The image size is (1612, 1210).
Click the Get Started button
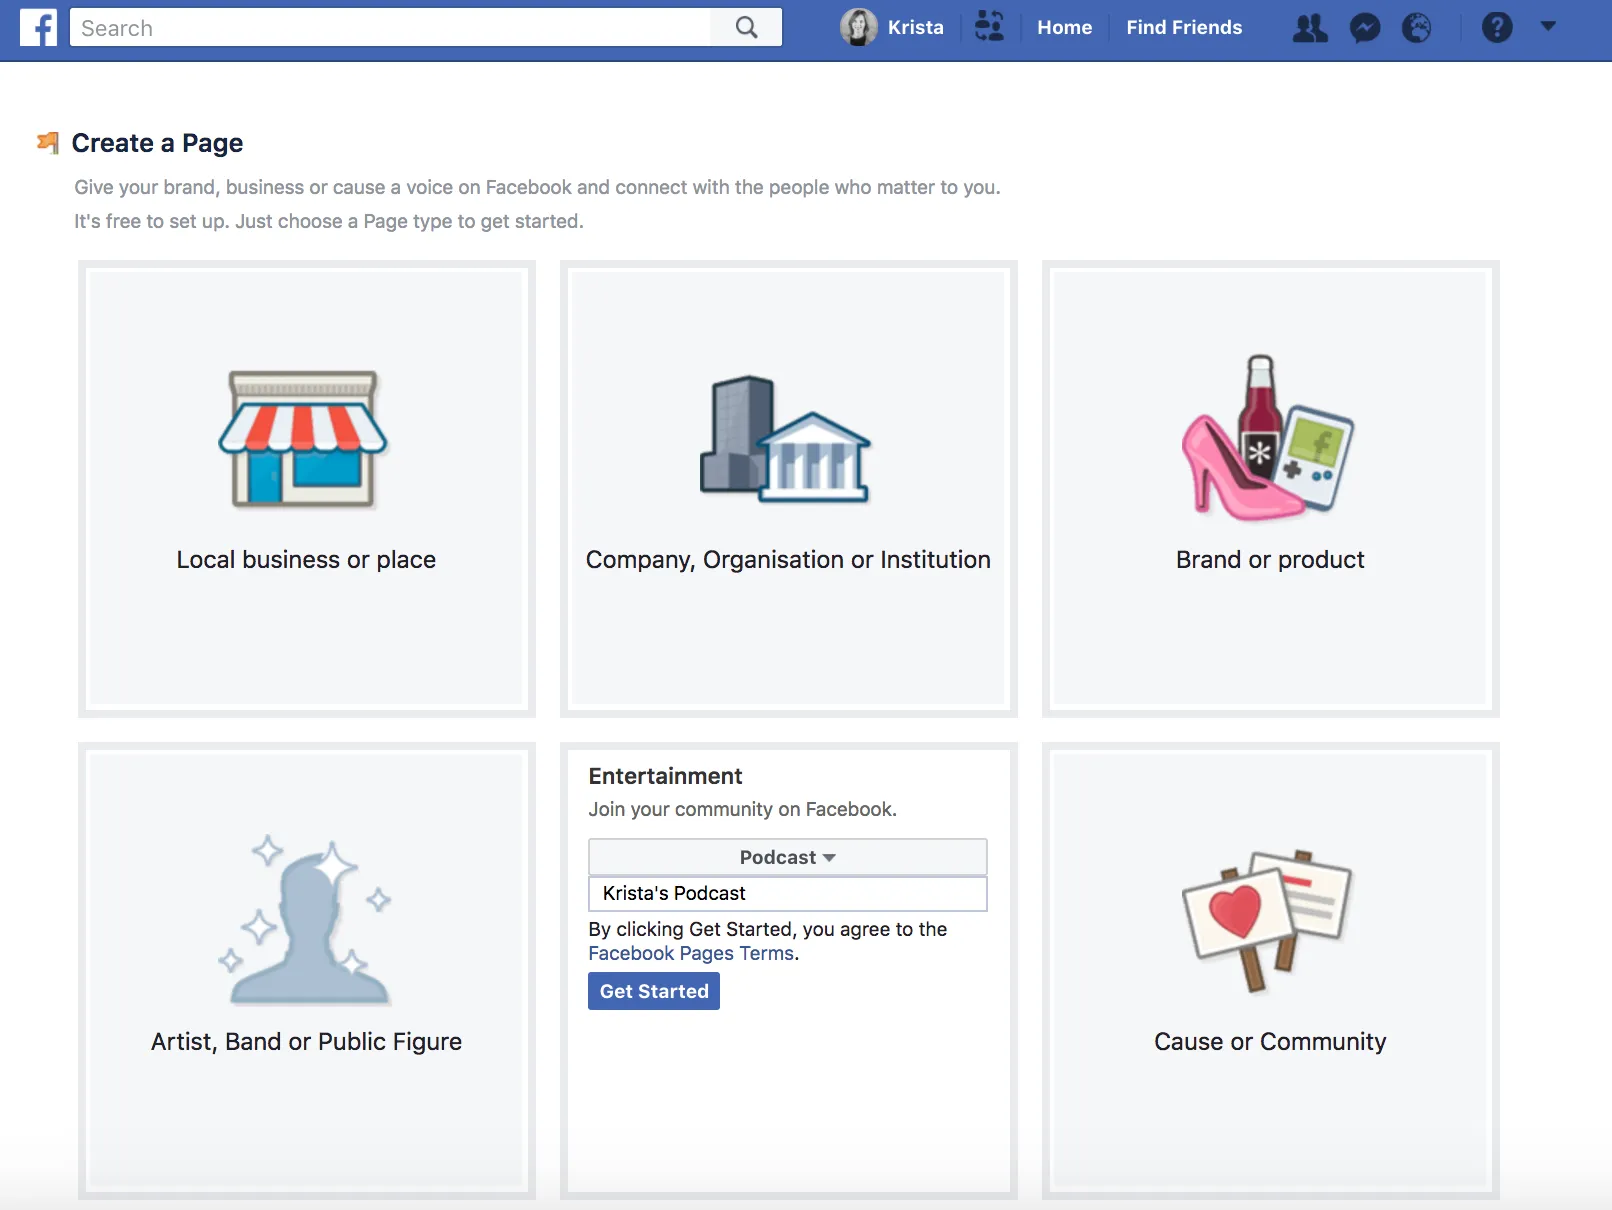tap(654, 991)
